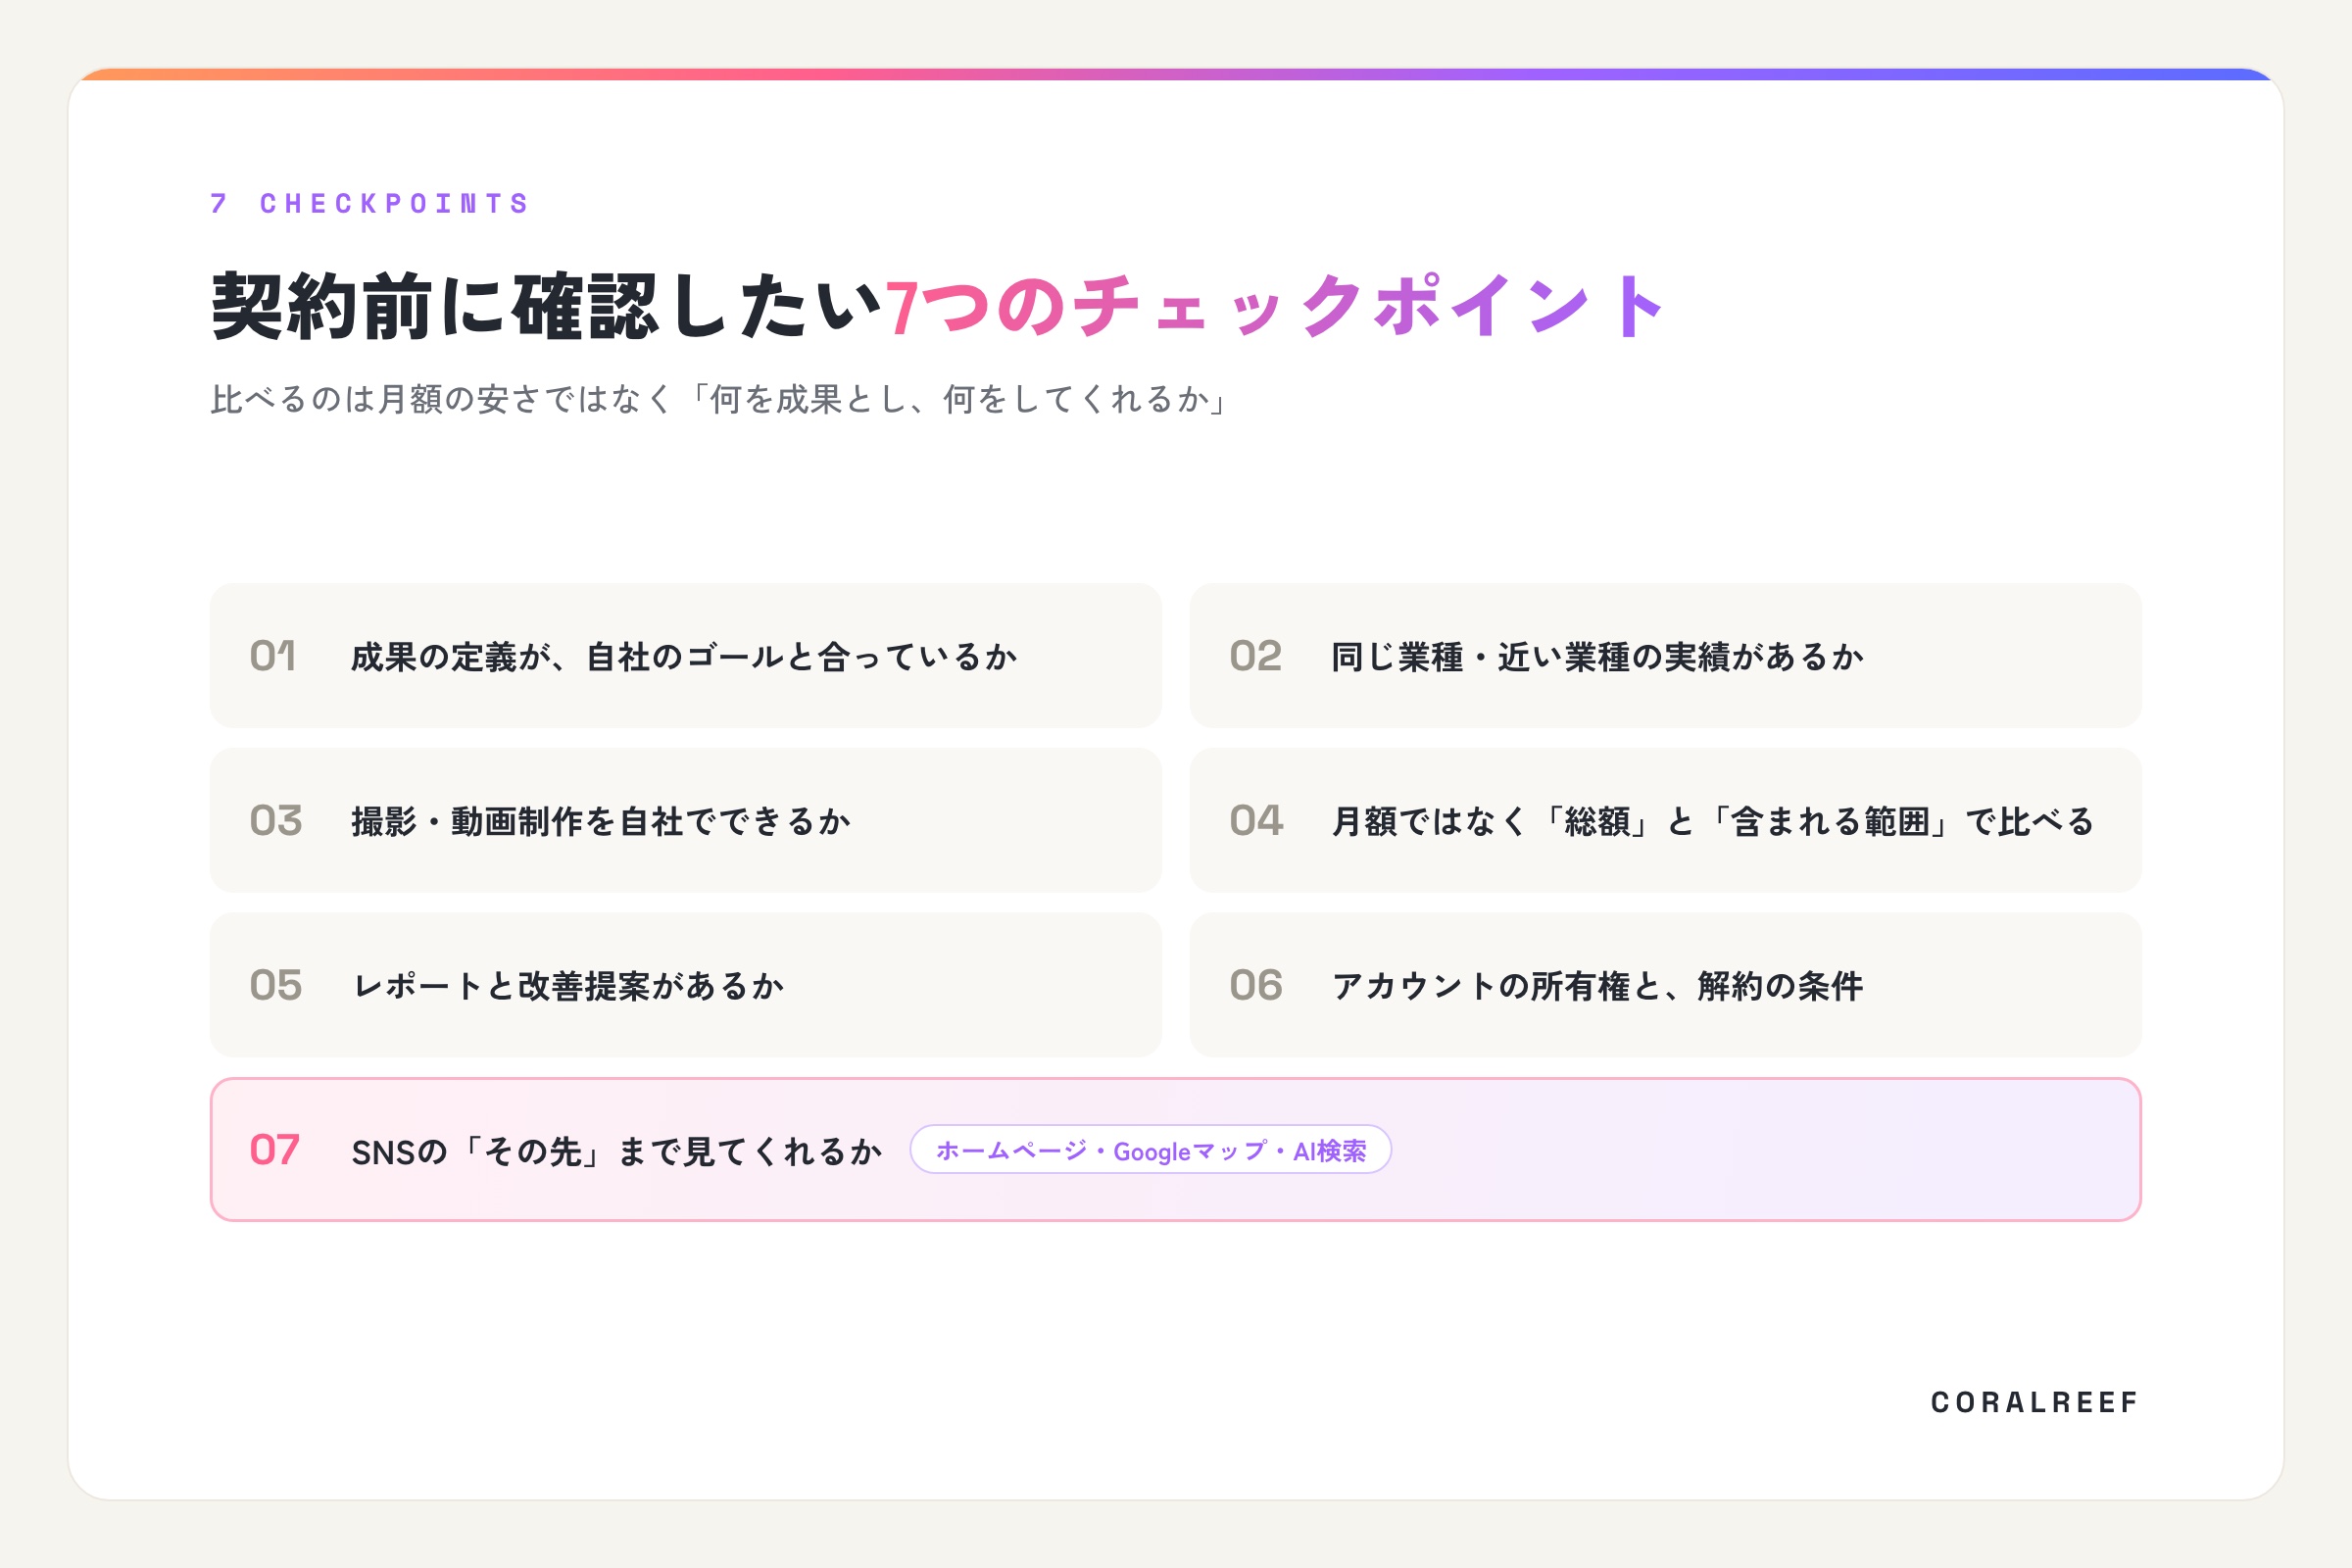The height and width of the screenshot is (1568, 2352).
Task: Click the pink number '07'
Action: pyautogui.click(x=275, y=1150)
